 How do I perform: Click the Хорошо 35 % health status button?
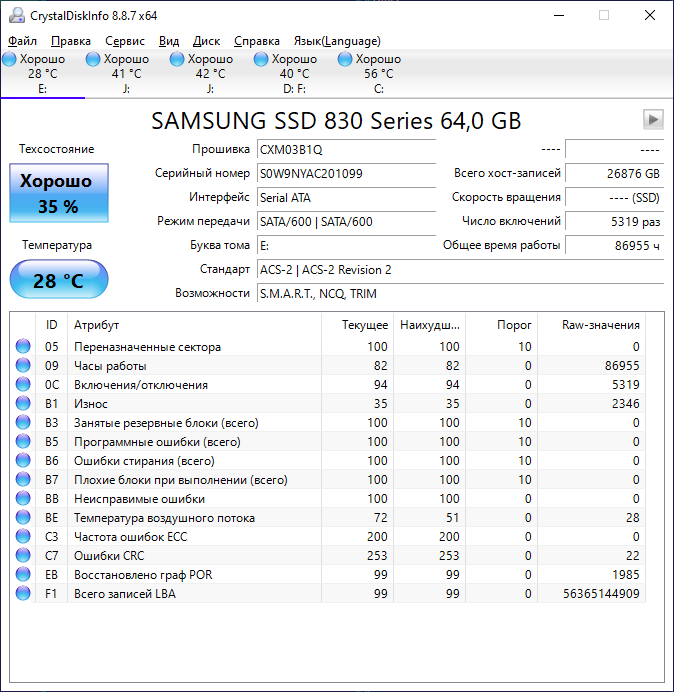click(59, 193)
